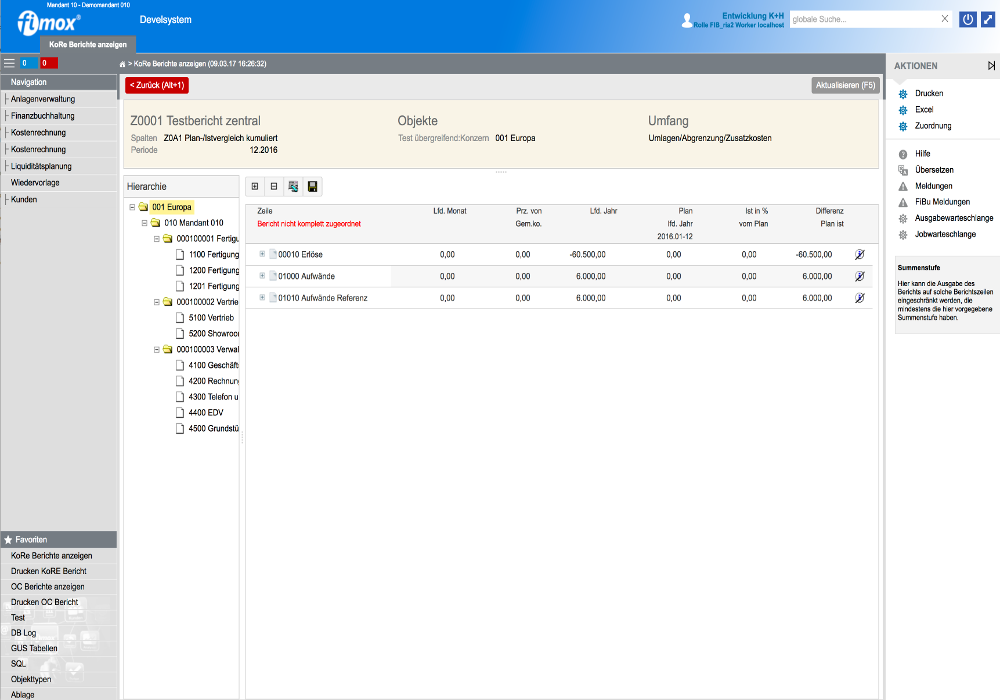This screenshot has height=700, width=1000.
Task: Click the Aktualisieren (F5) button
Action: click(846, 85)
